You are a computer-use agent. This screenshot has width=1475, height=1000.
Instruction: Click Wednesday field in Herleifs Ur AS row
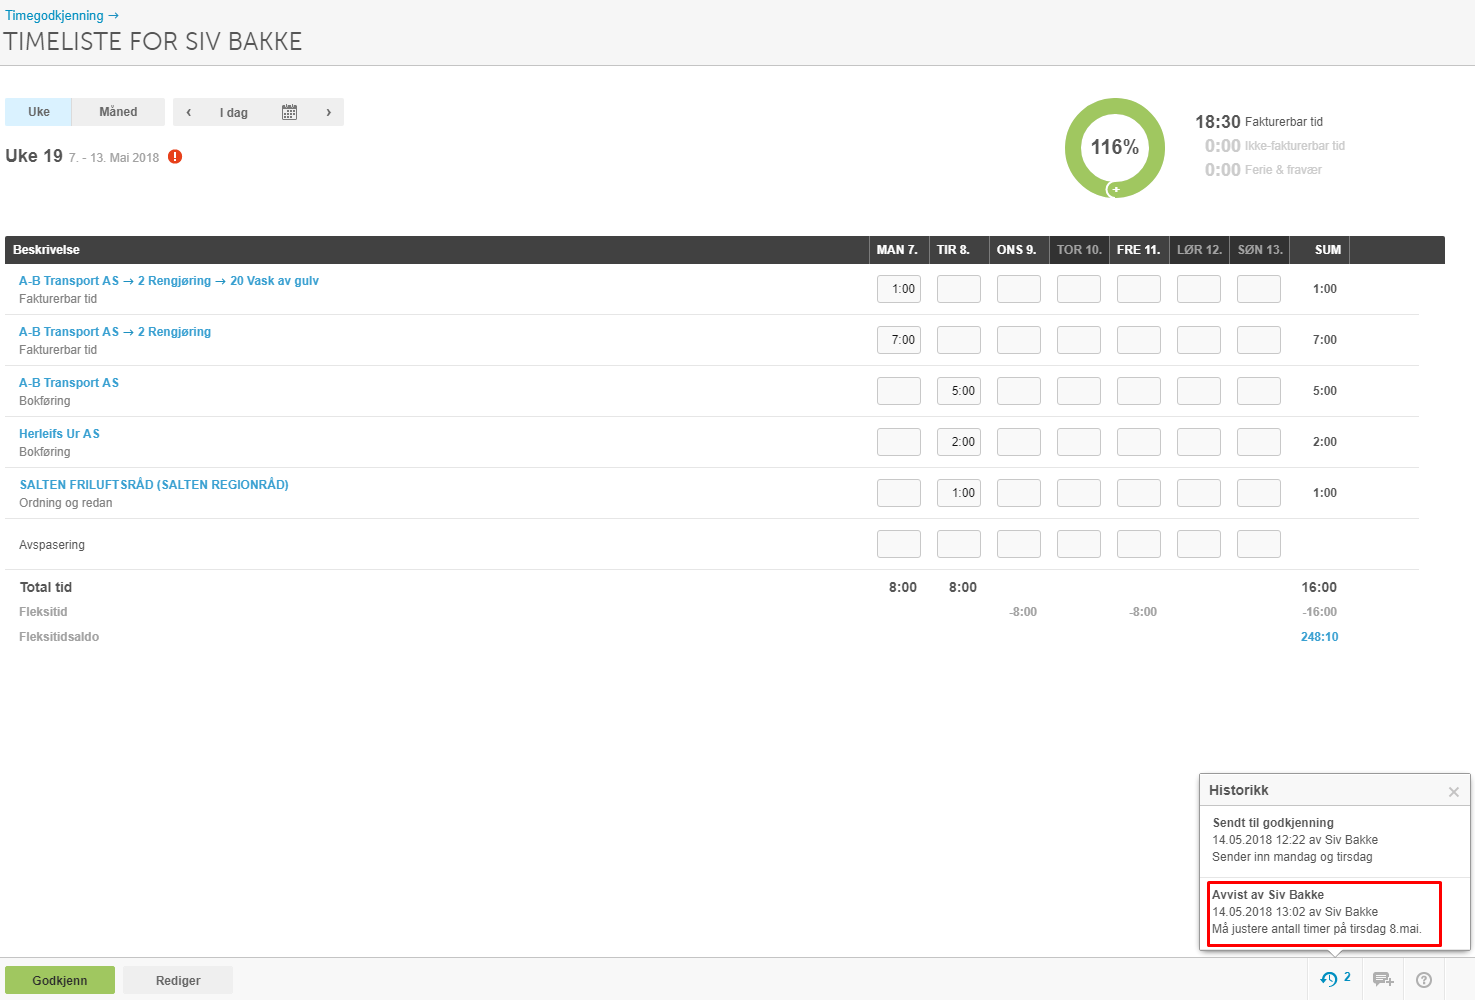tap(1019, 442)
